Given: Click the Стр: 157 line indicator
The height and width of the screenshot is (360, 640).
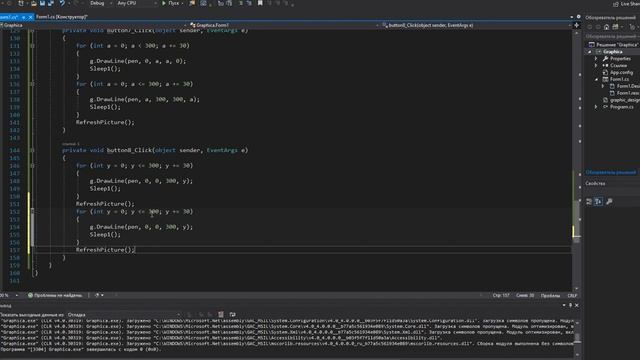Looking at the screenshot, I should click(501, 296).
